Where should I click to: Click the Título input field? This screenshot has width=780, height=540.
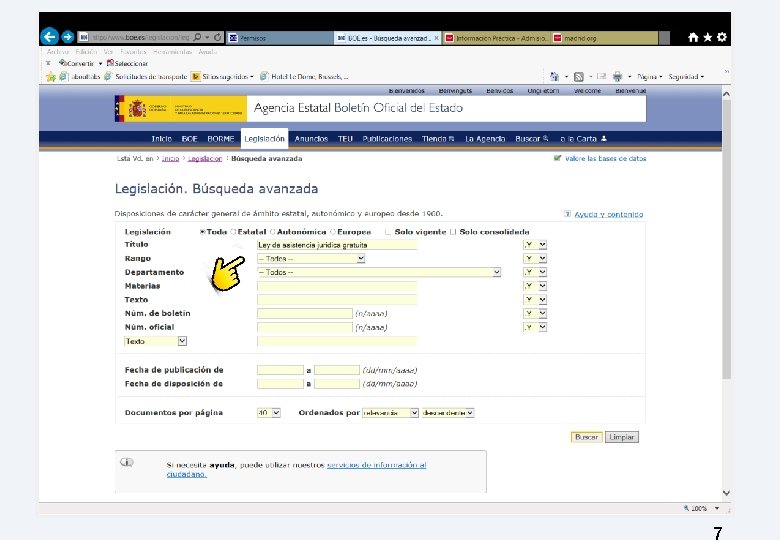tap(337, 245)
